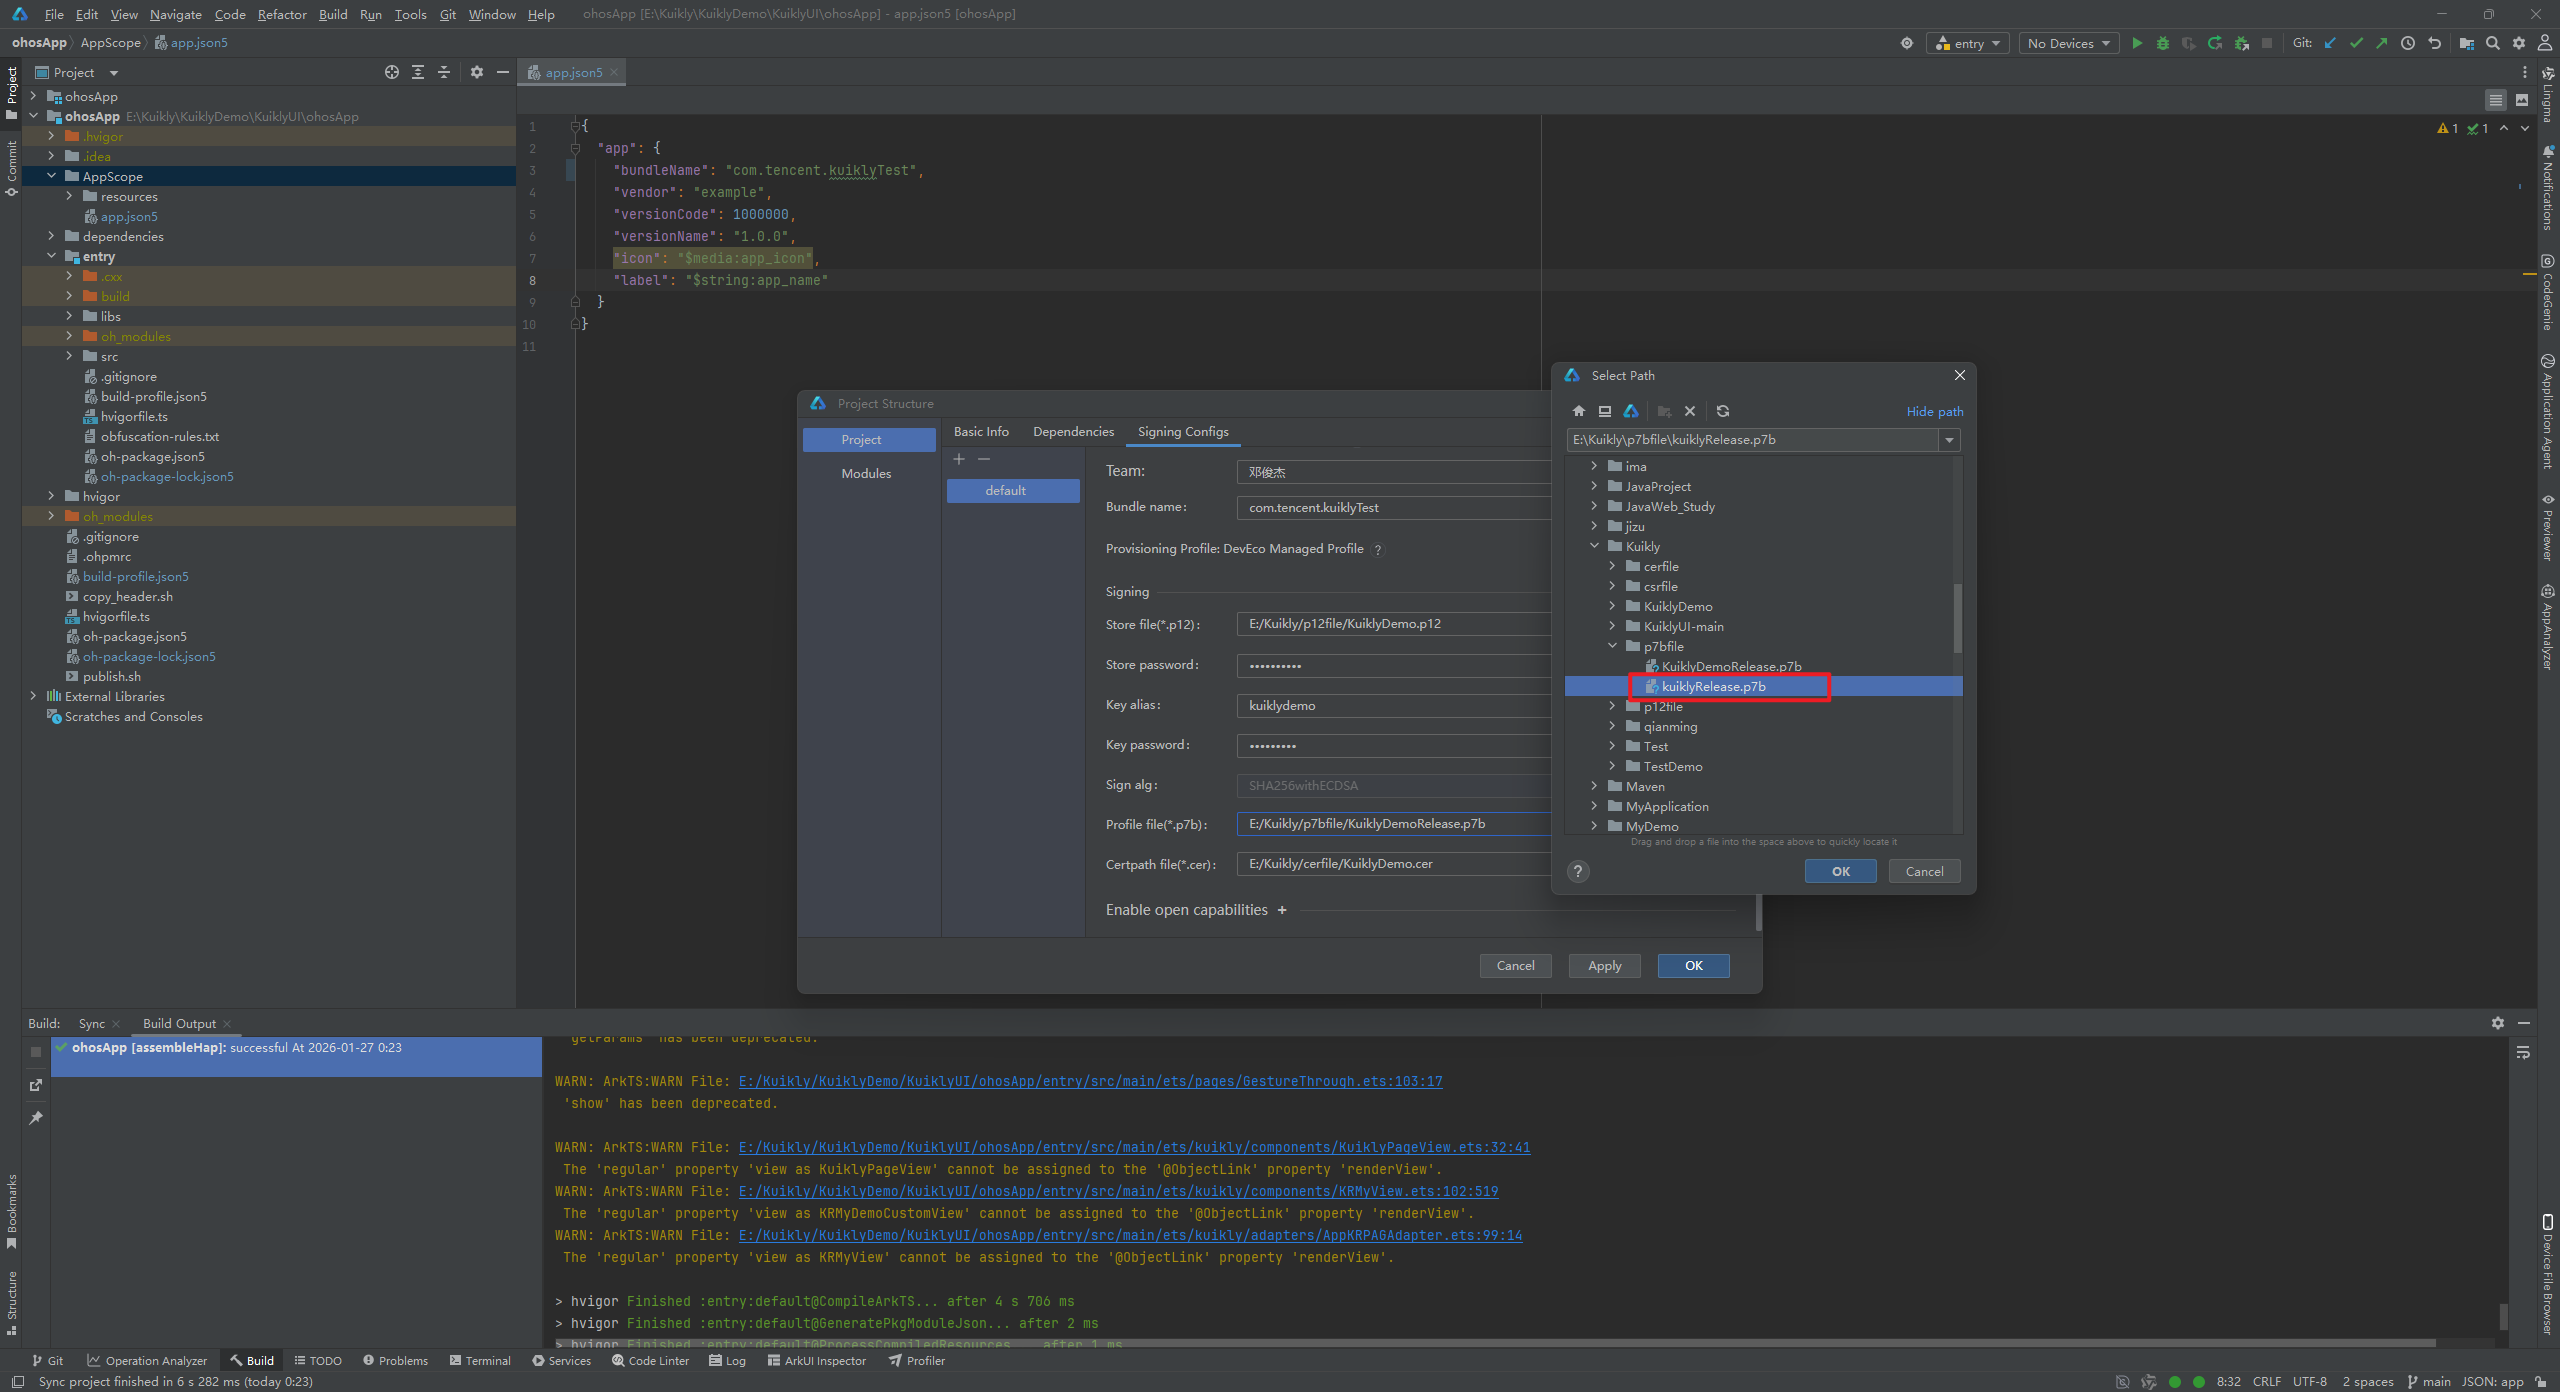This screenshot has width=2560, height=1392.
Task: Open the Refactor menu
Action: [x=282, y=14]
